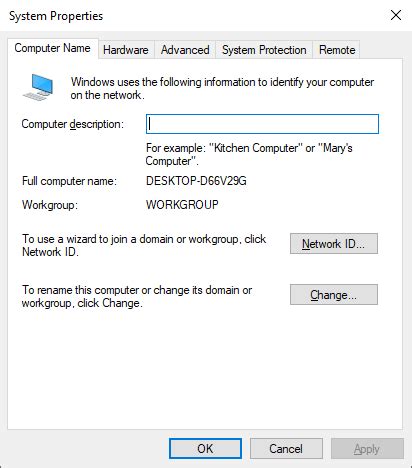This screenshot has height=468, width=412.
Task: Click the System Properties title text
Action: [x=56, y=16]
